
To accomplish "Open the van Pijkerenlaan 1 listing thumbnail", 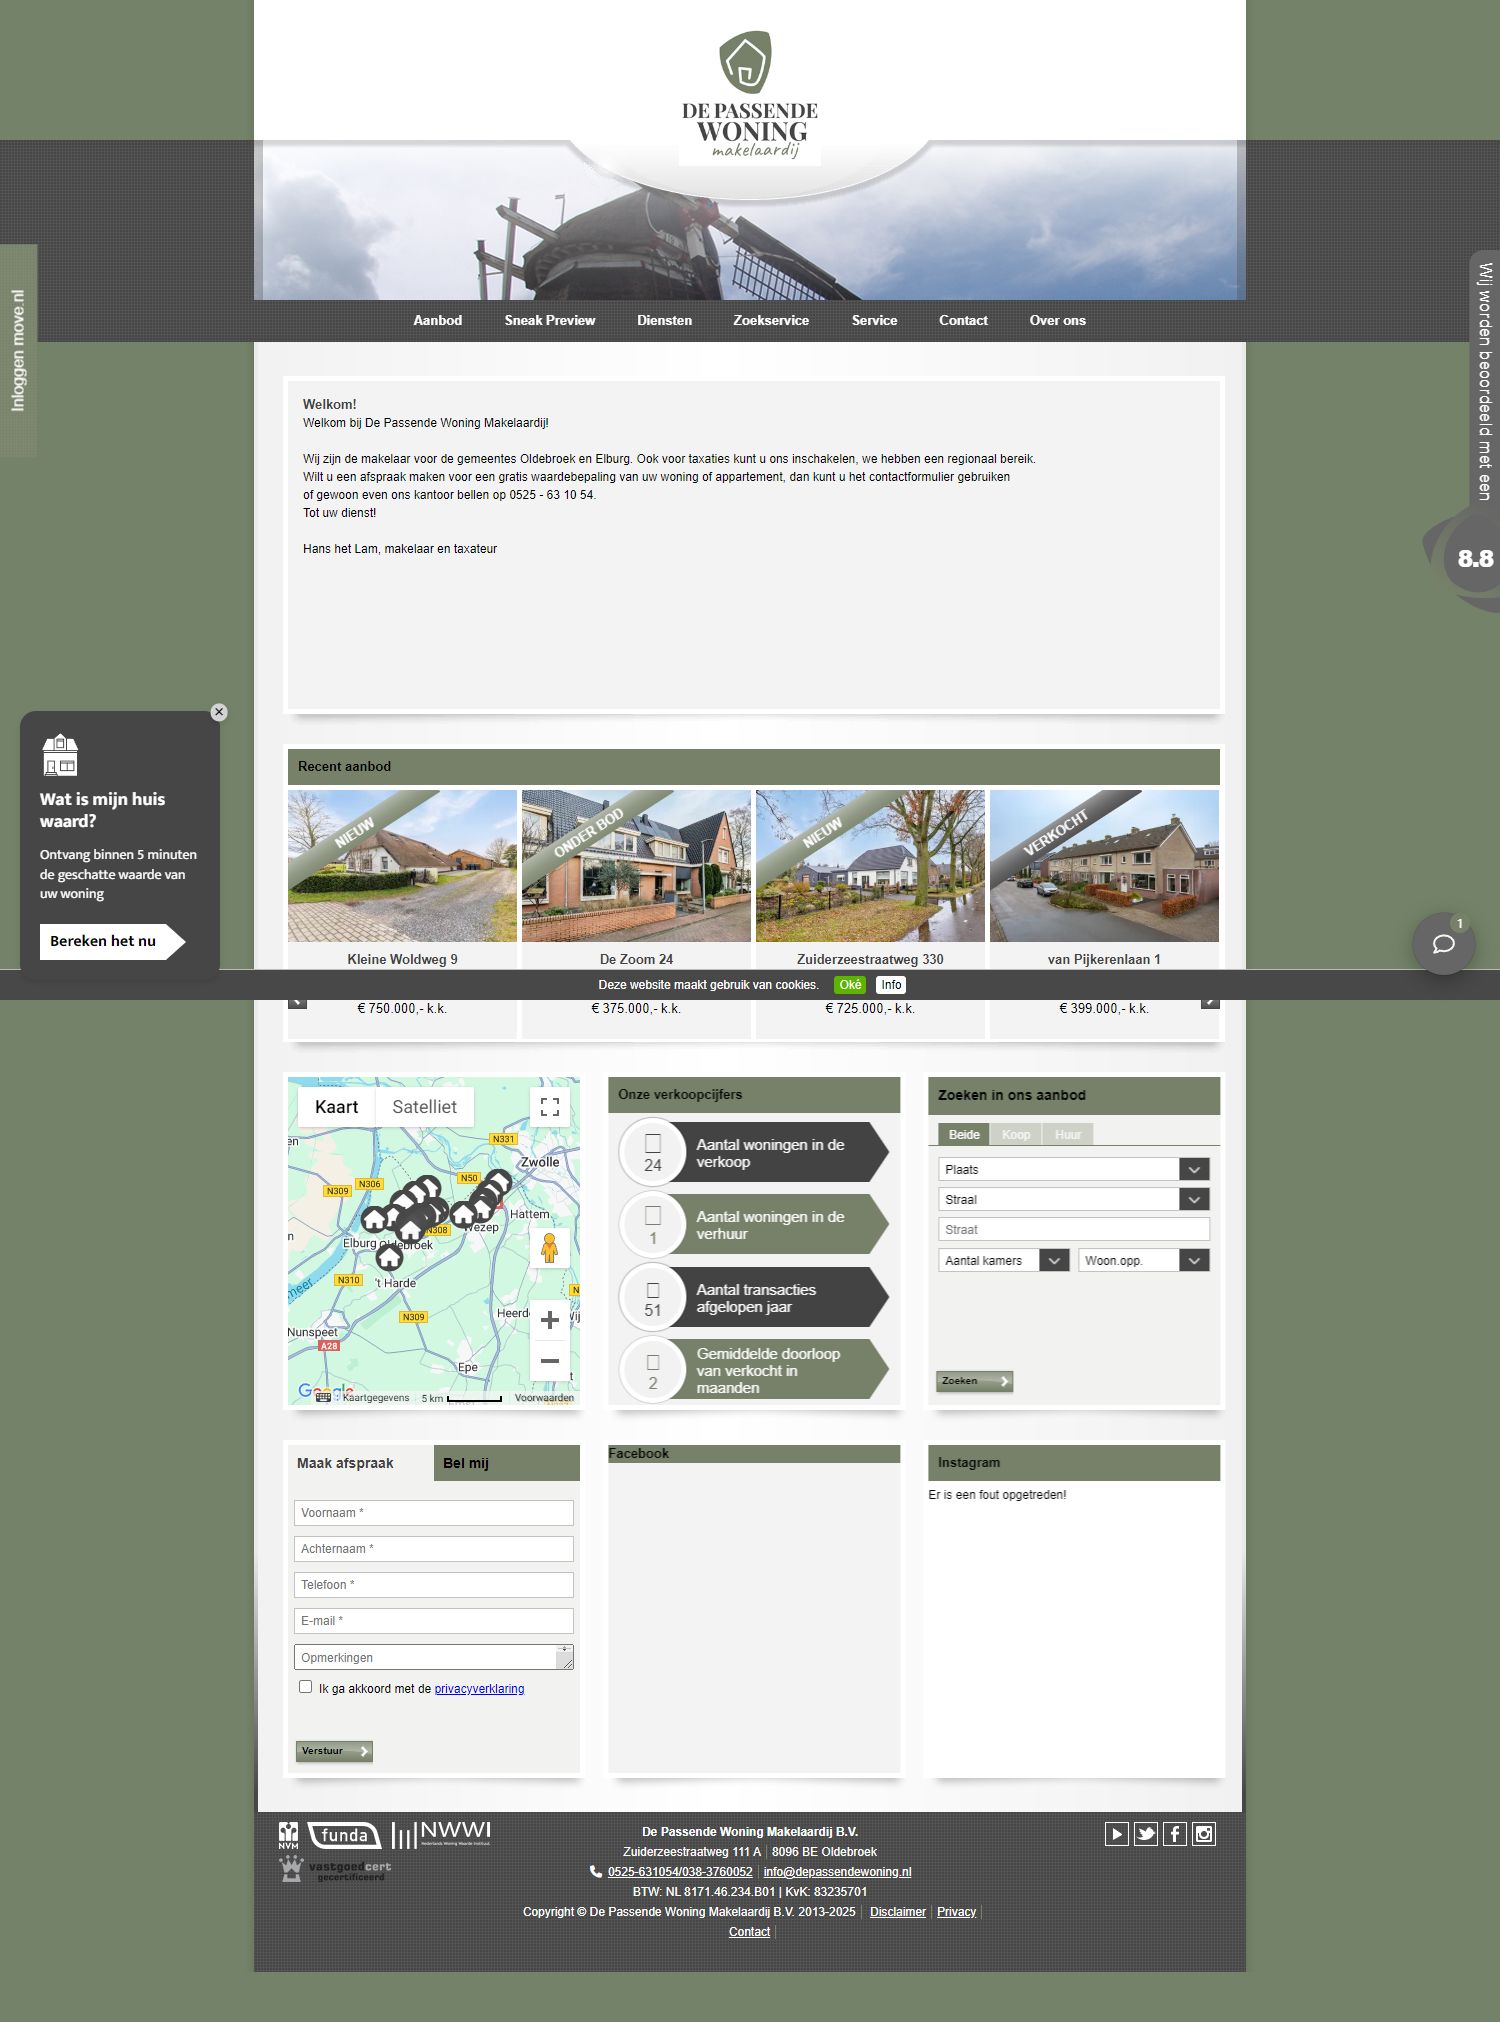I will [1104, 866].
